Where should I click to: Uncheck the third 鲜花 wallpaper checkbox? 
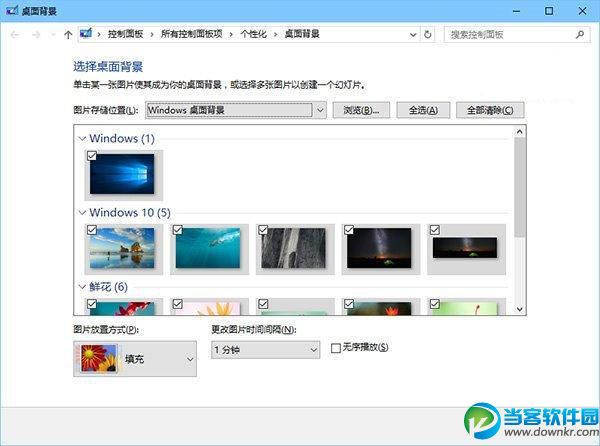[263, 304]
